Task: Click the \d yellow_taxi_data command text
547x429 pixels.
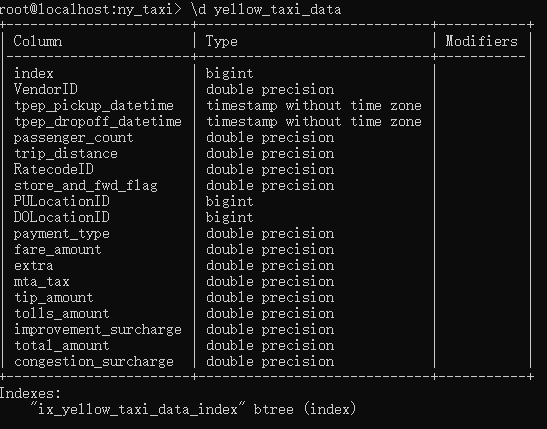Action: tap(266, 10)
